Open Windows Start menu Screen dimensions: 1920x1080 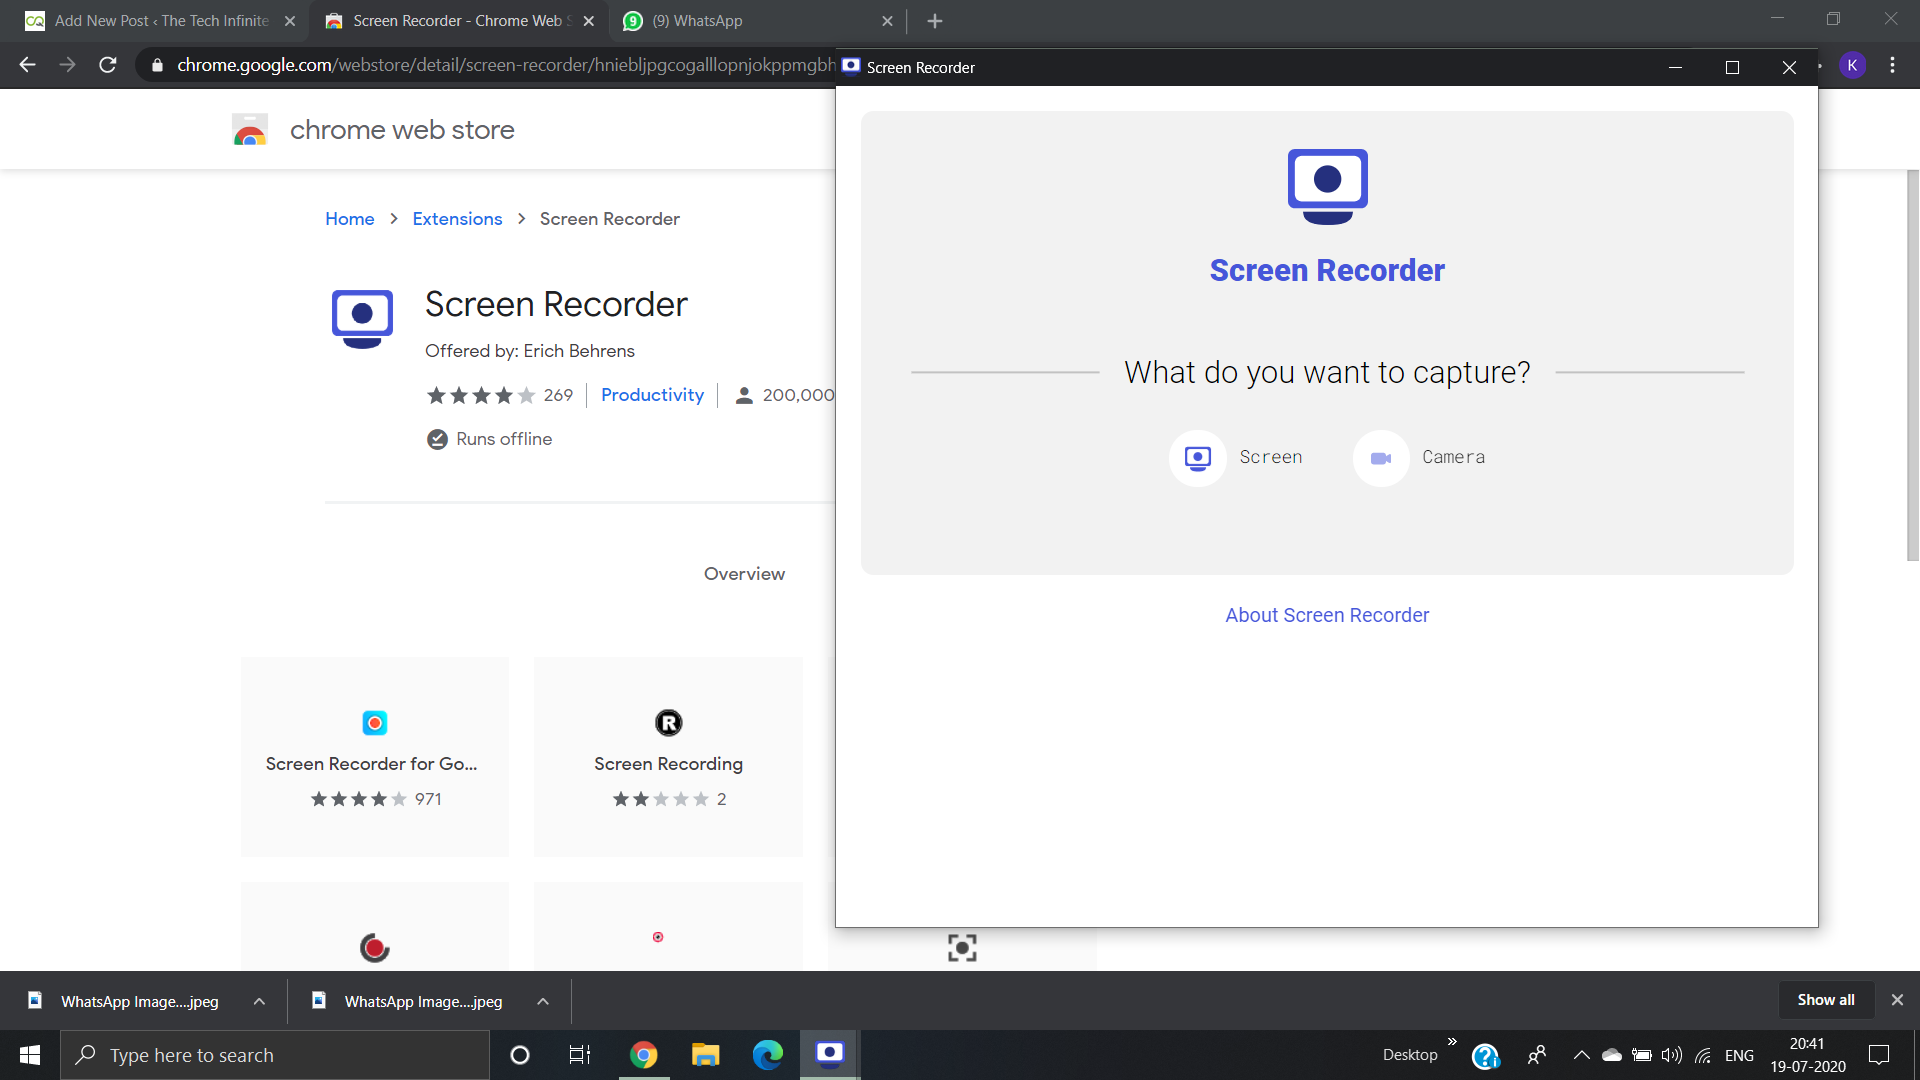(30, 1055)
